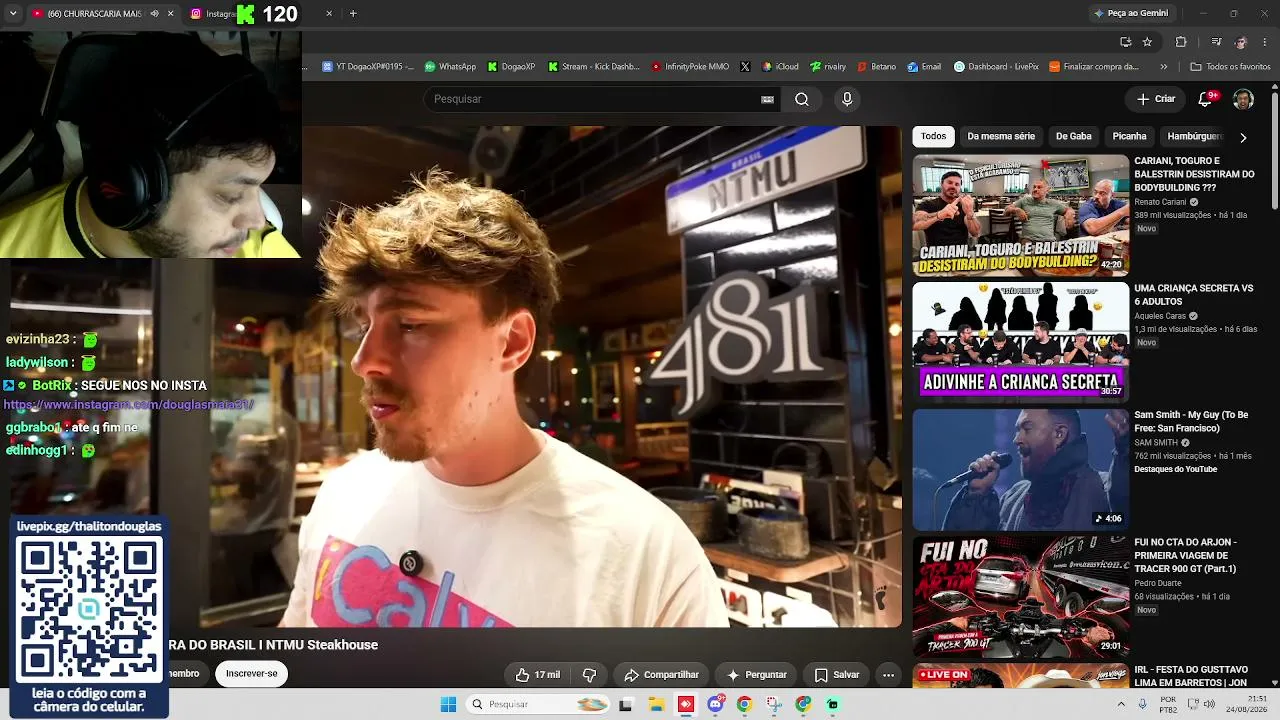Open the Sam Smith My Guy thumbnail
This screenshot has height=720, width=1280.
[x=1020, y=469]
